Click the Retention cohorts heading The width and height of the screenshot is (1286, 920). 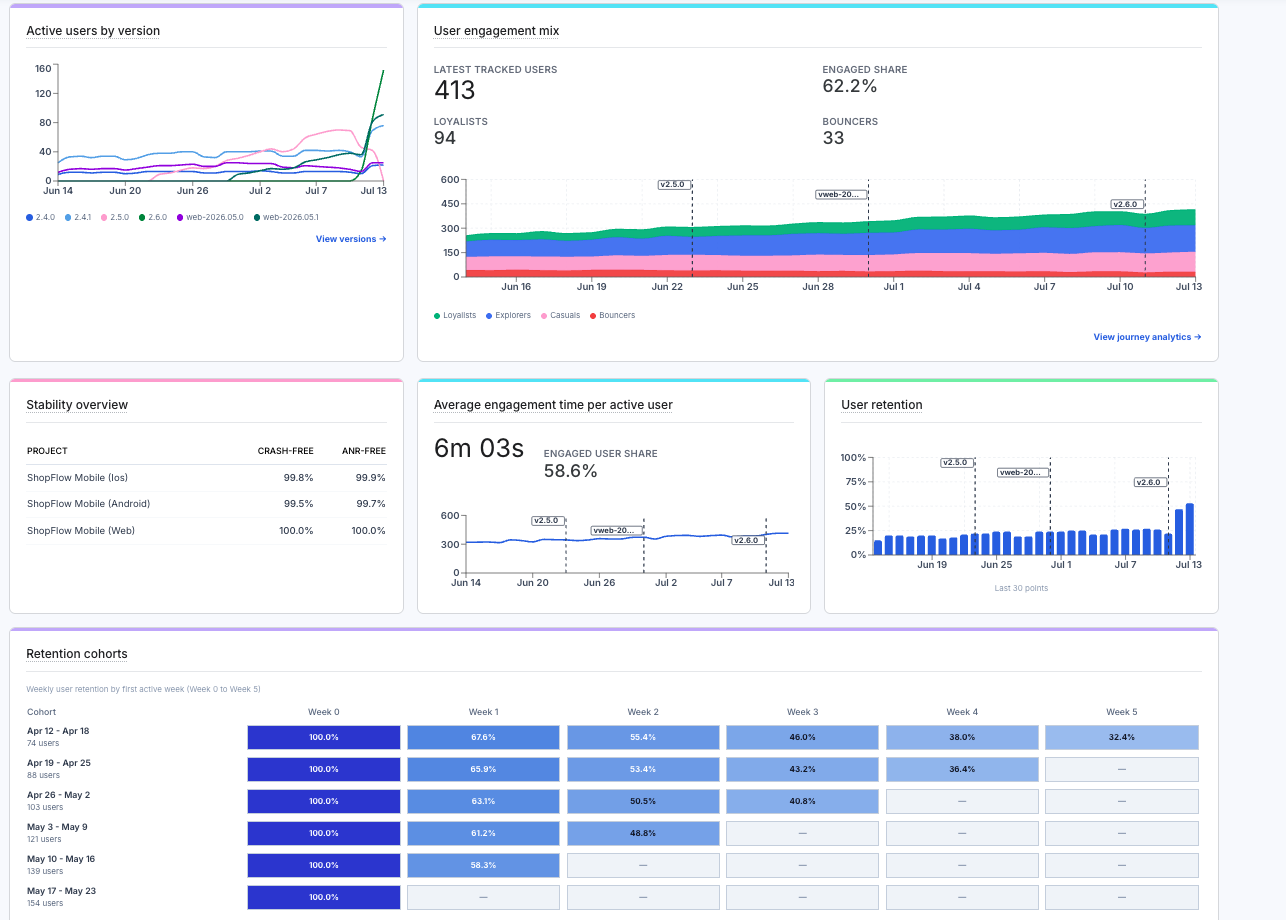coord(77,654)
